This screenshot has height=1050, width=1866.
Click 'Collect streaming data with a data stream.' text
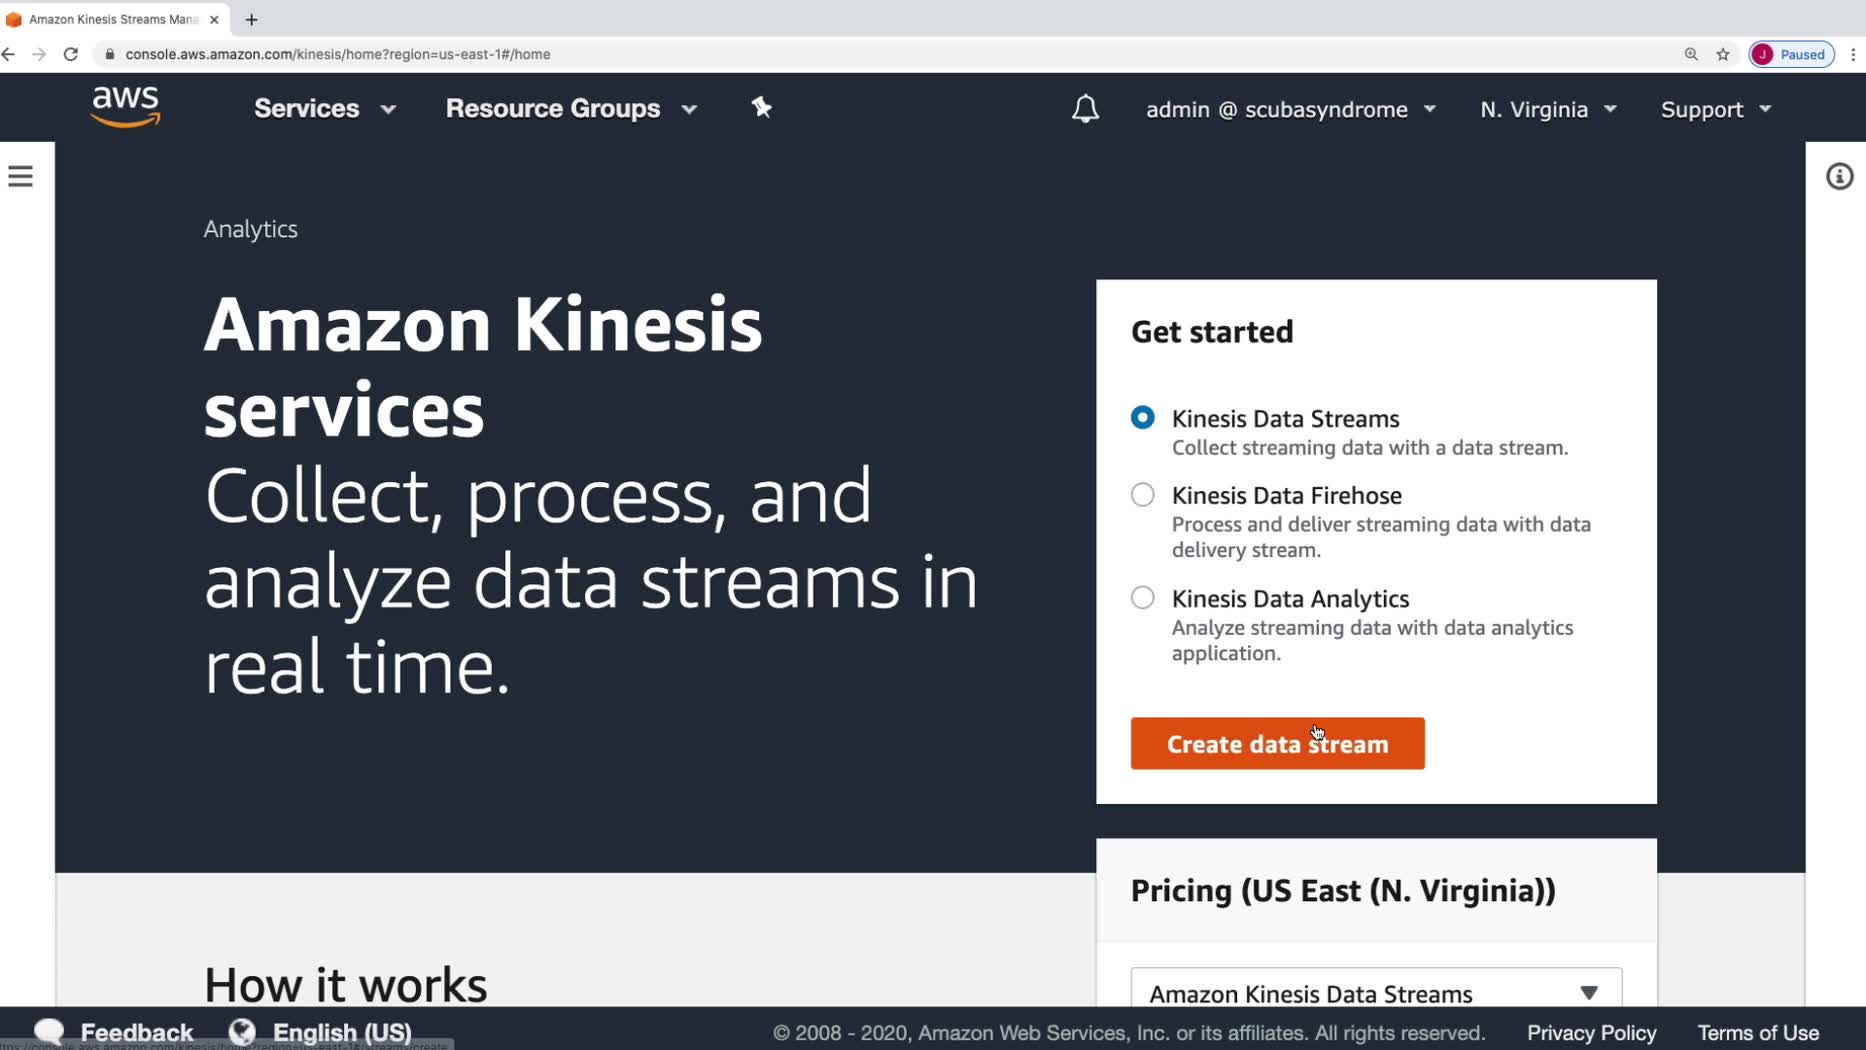click(1370, 447)
